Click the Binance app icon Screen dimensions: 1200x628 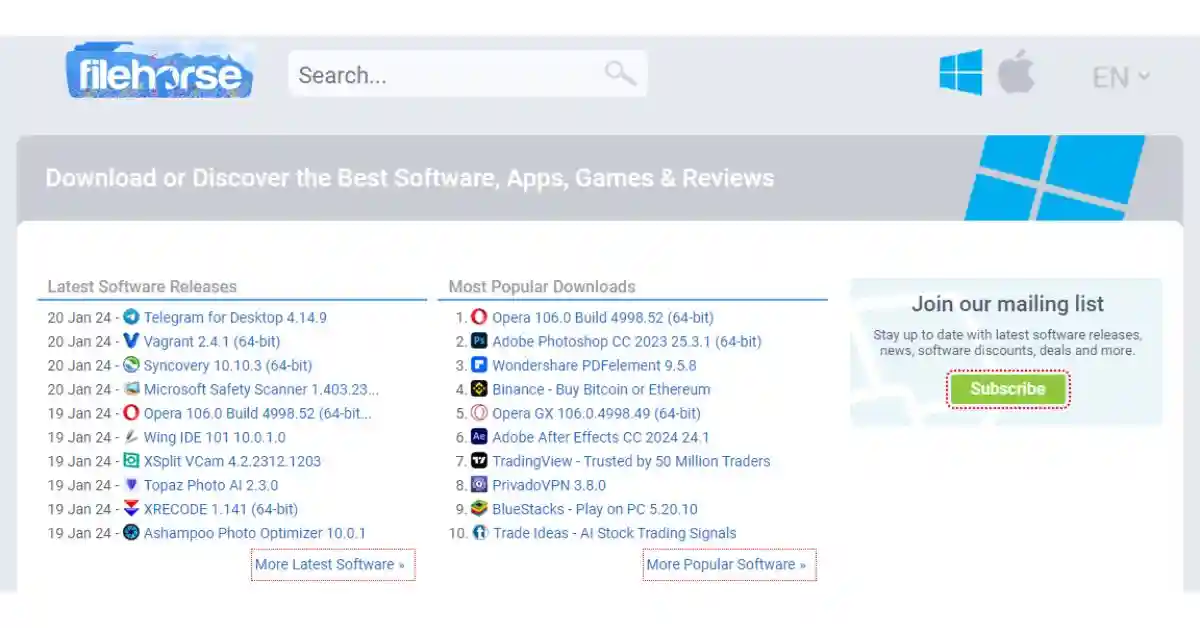tap(479, 389)
